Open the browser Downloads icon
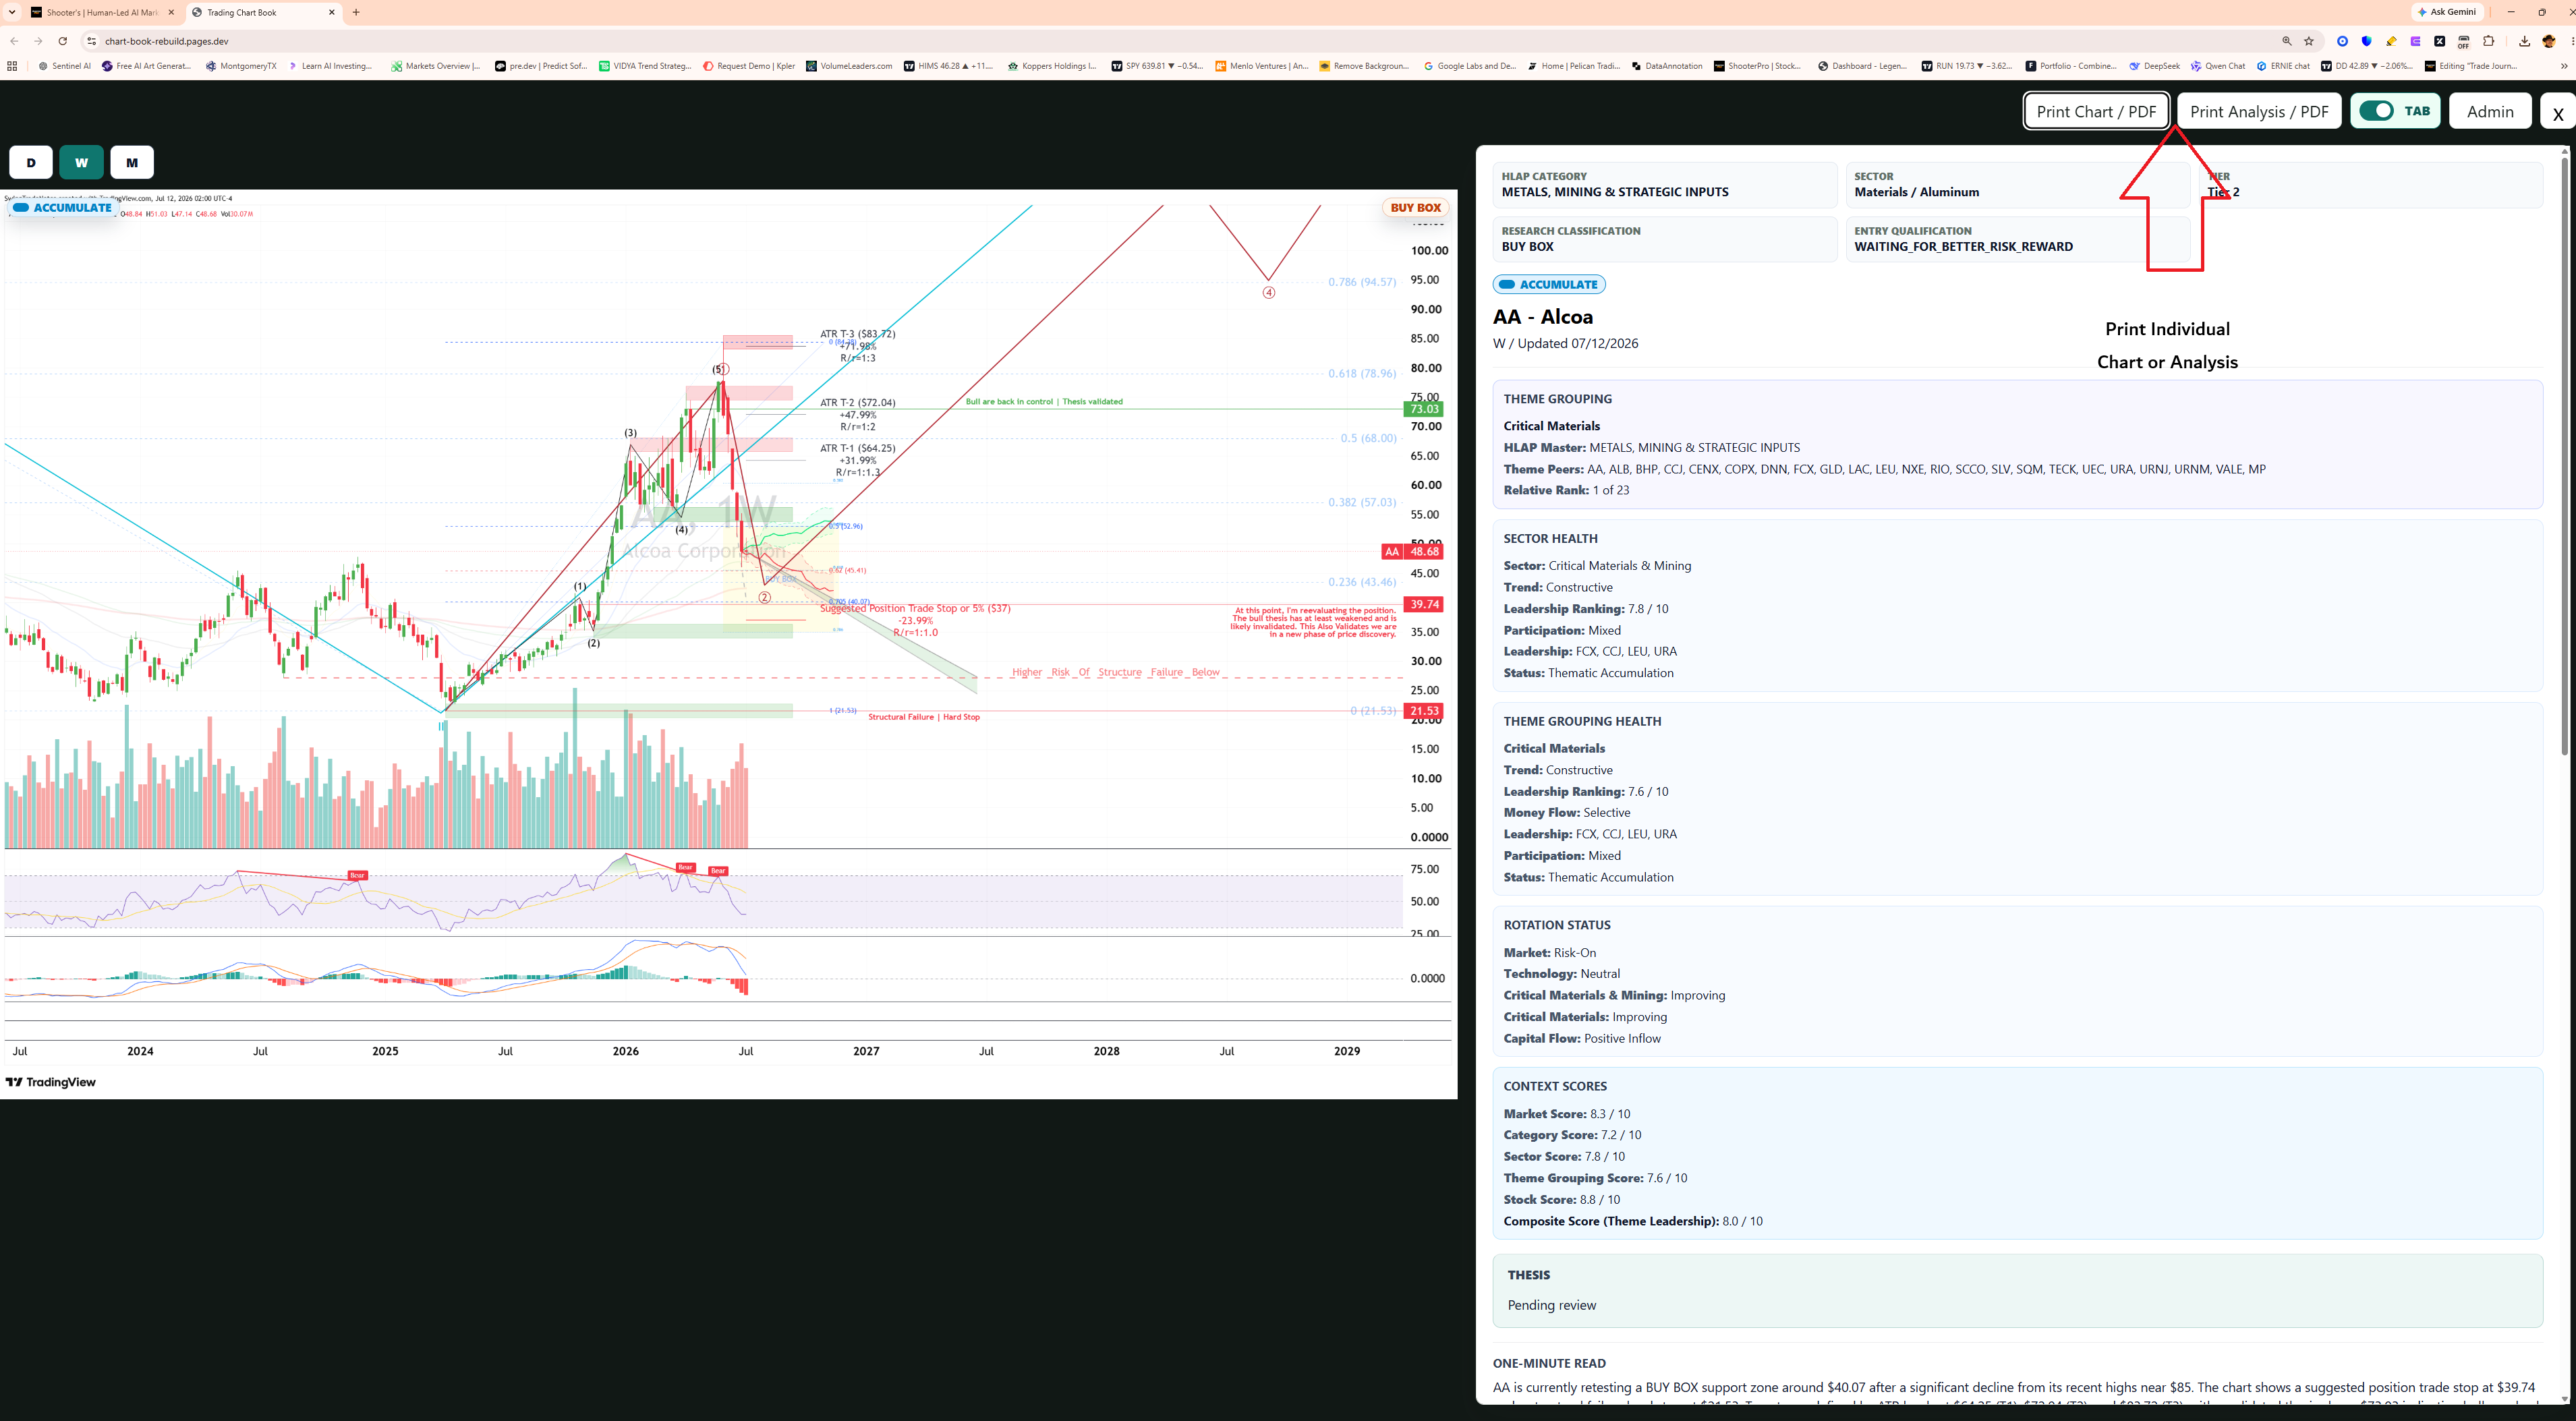 [2524, 41]
